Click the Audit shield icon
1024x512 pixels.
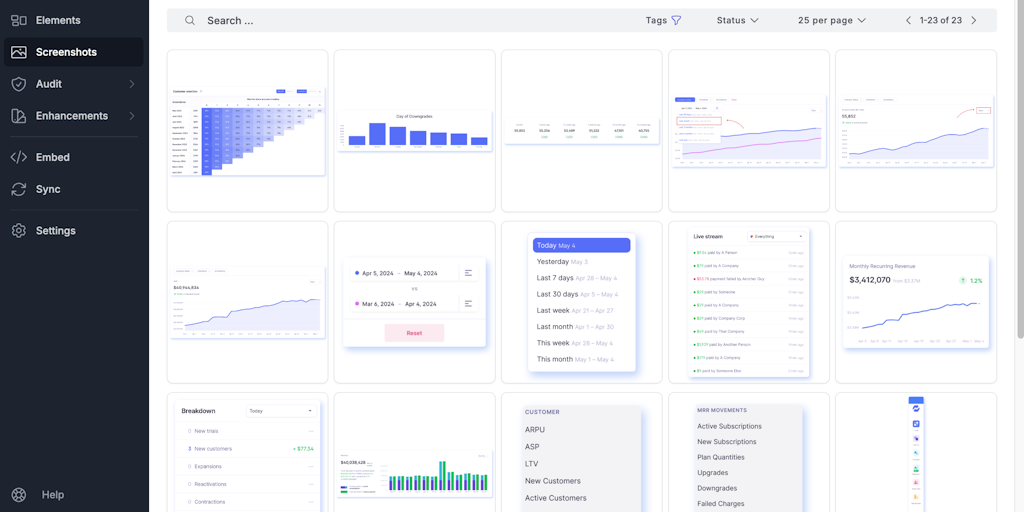[x=18, y=84]
